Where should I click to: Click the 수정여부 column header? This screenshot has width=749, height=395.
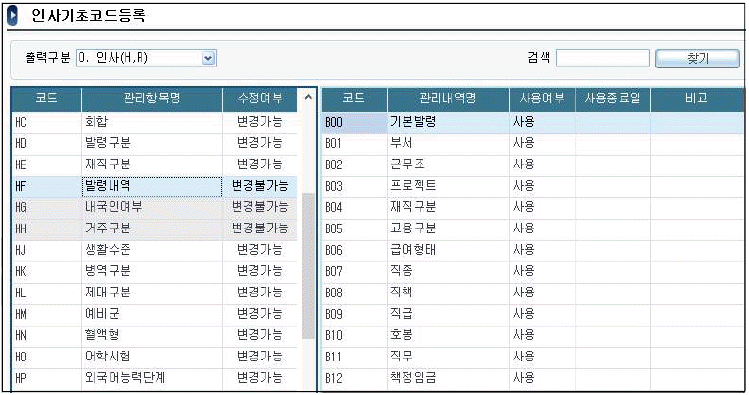click(260, 98)
